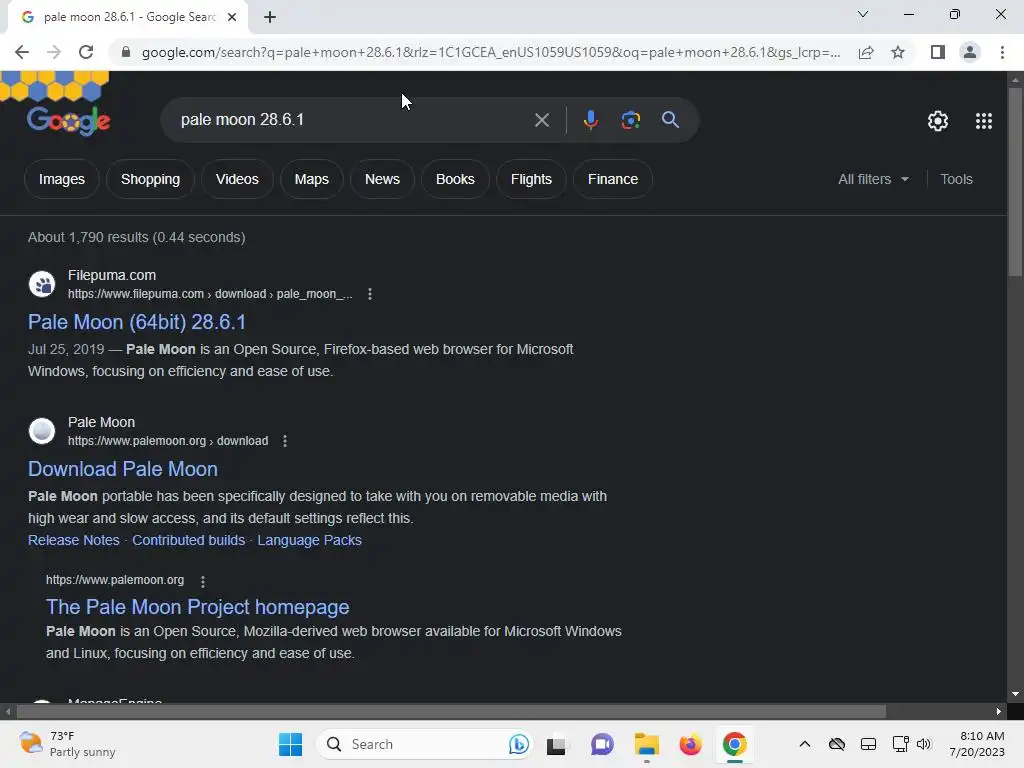Open more options for palemoon.org homepage result
Image resolution: width=1024 pixels, height=768 pixels.
[203, 581]
